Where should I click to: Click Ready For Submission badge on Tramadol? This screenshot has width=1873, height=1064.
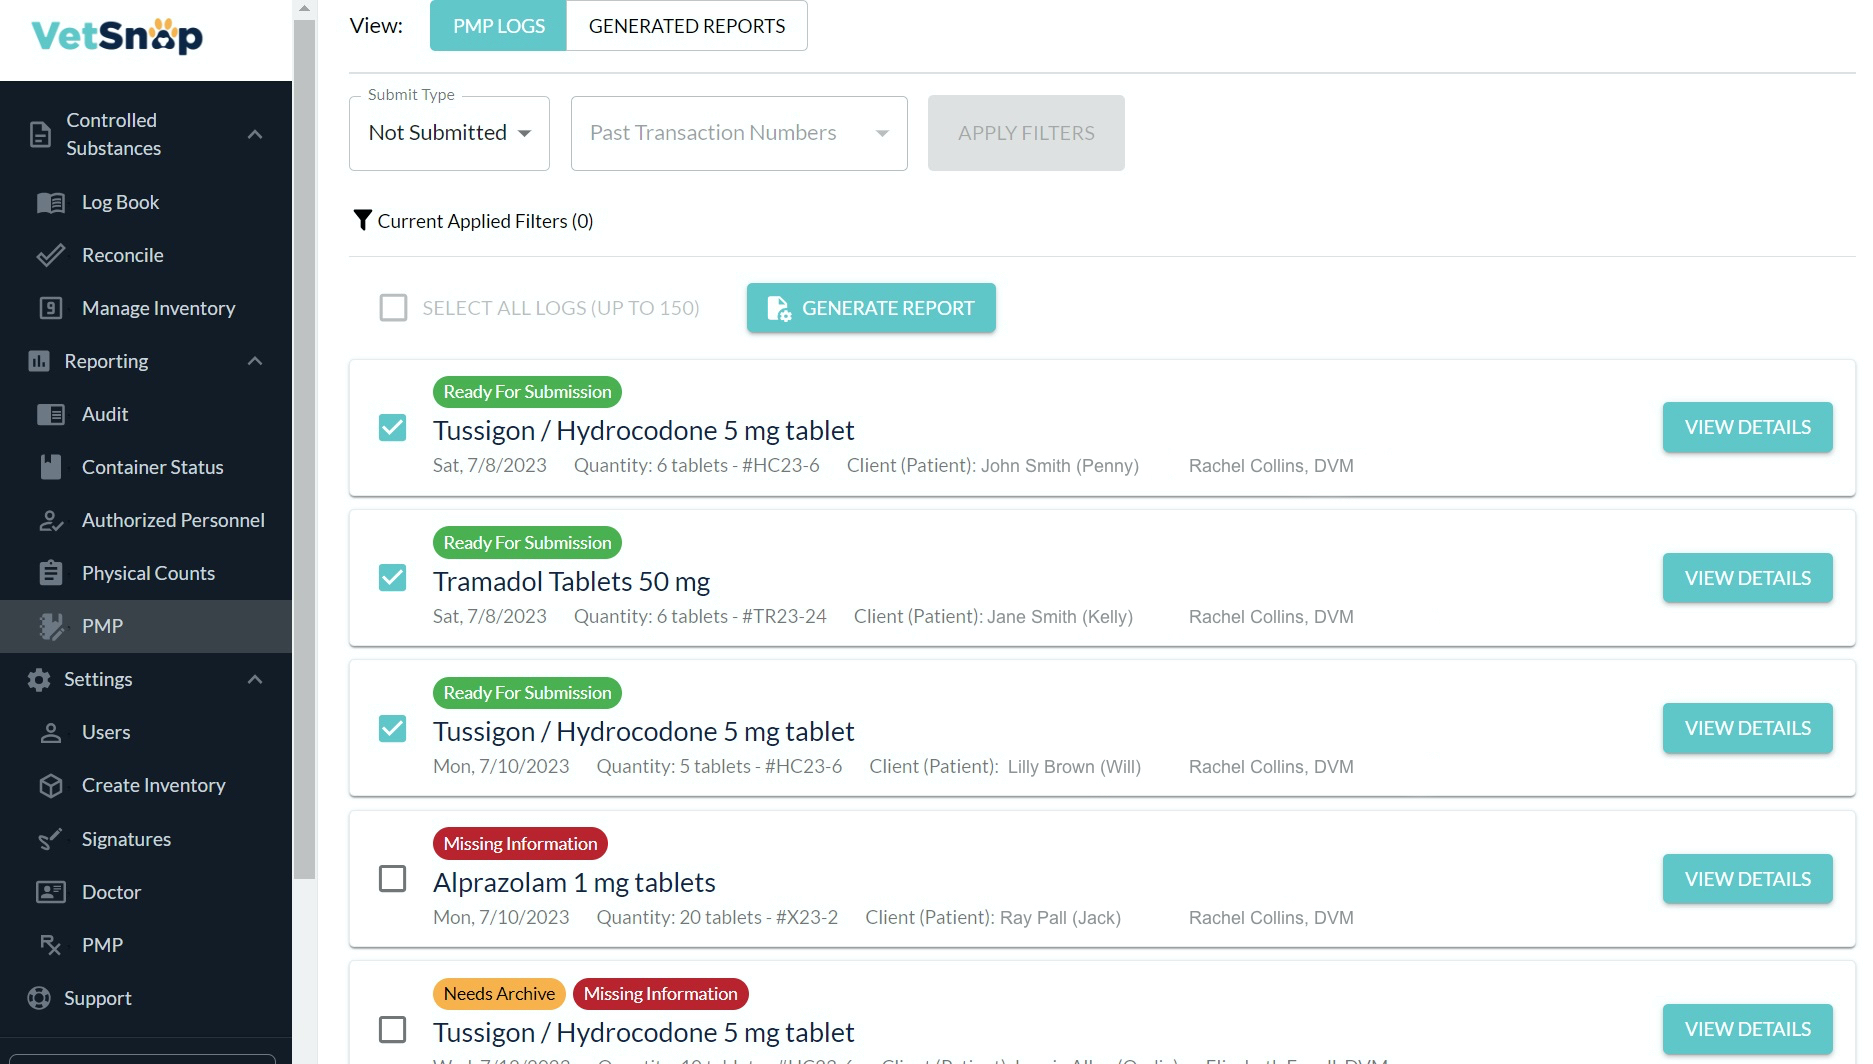(527, 543)
